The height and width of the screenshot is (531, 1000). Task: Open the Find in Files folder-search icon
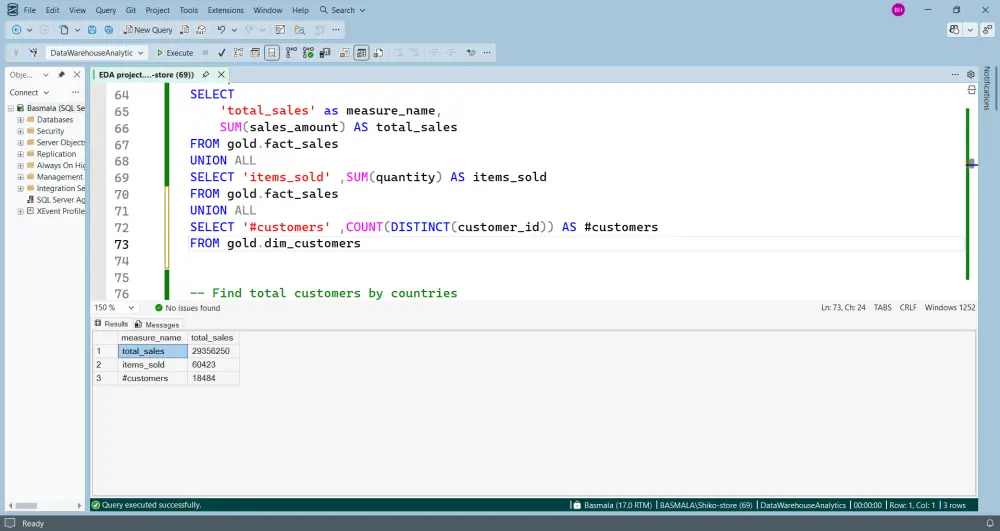tap(300, 30)
